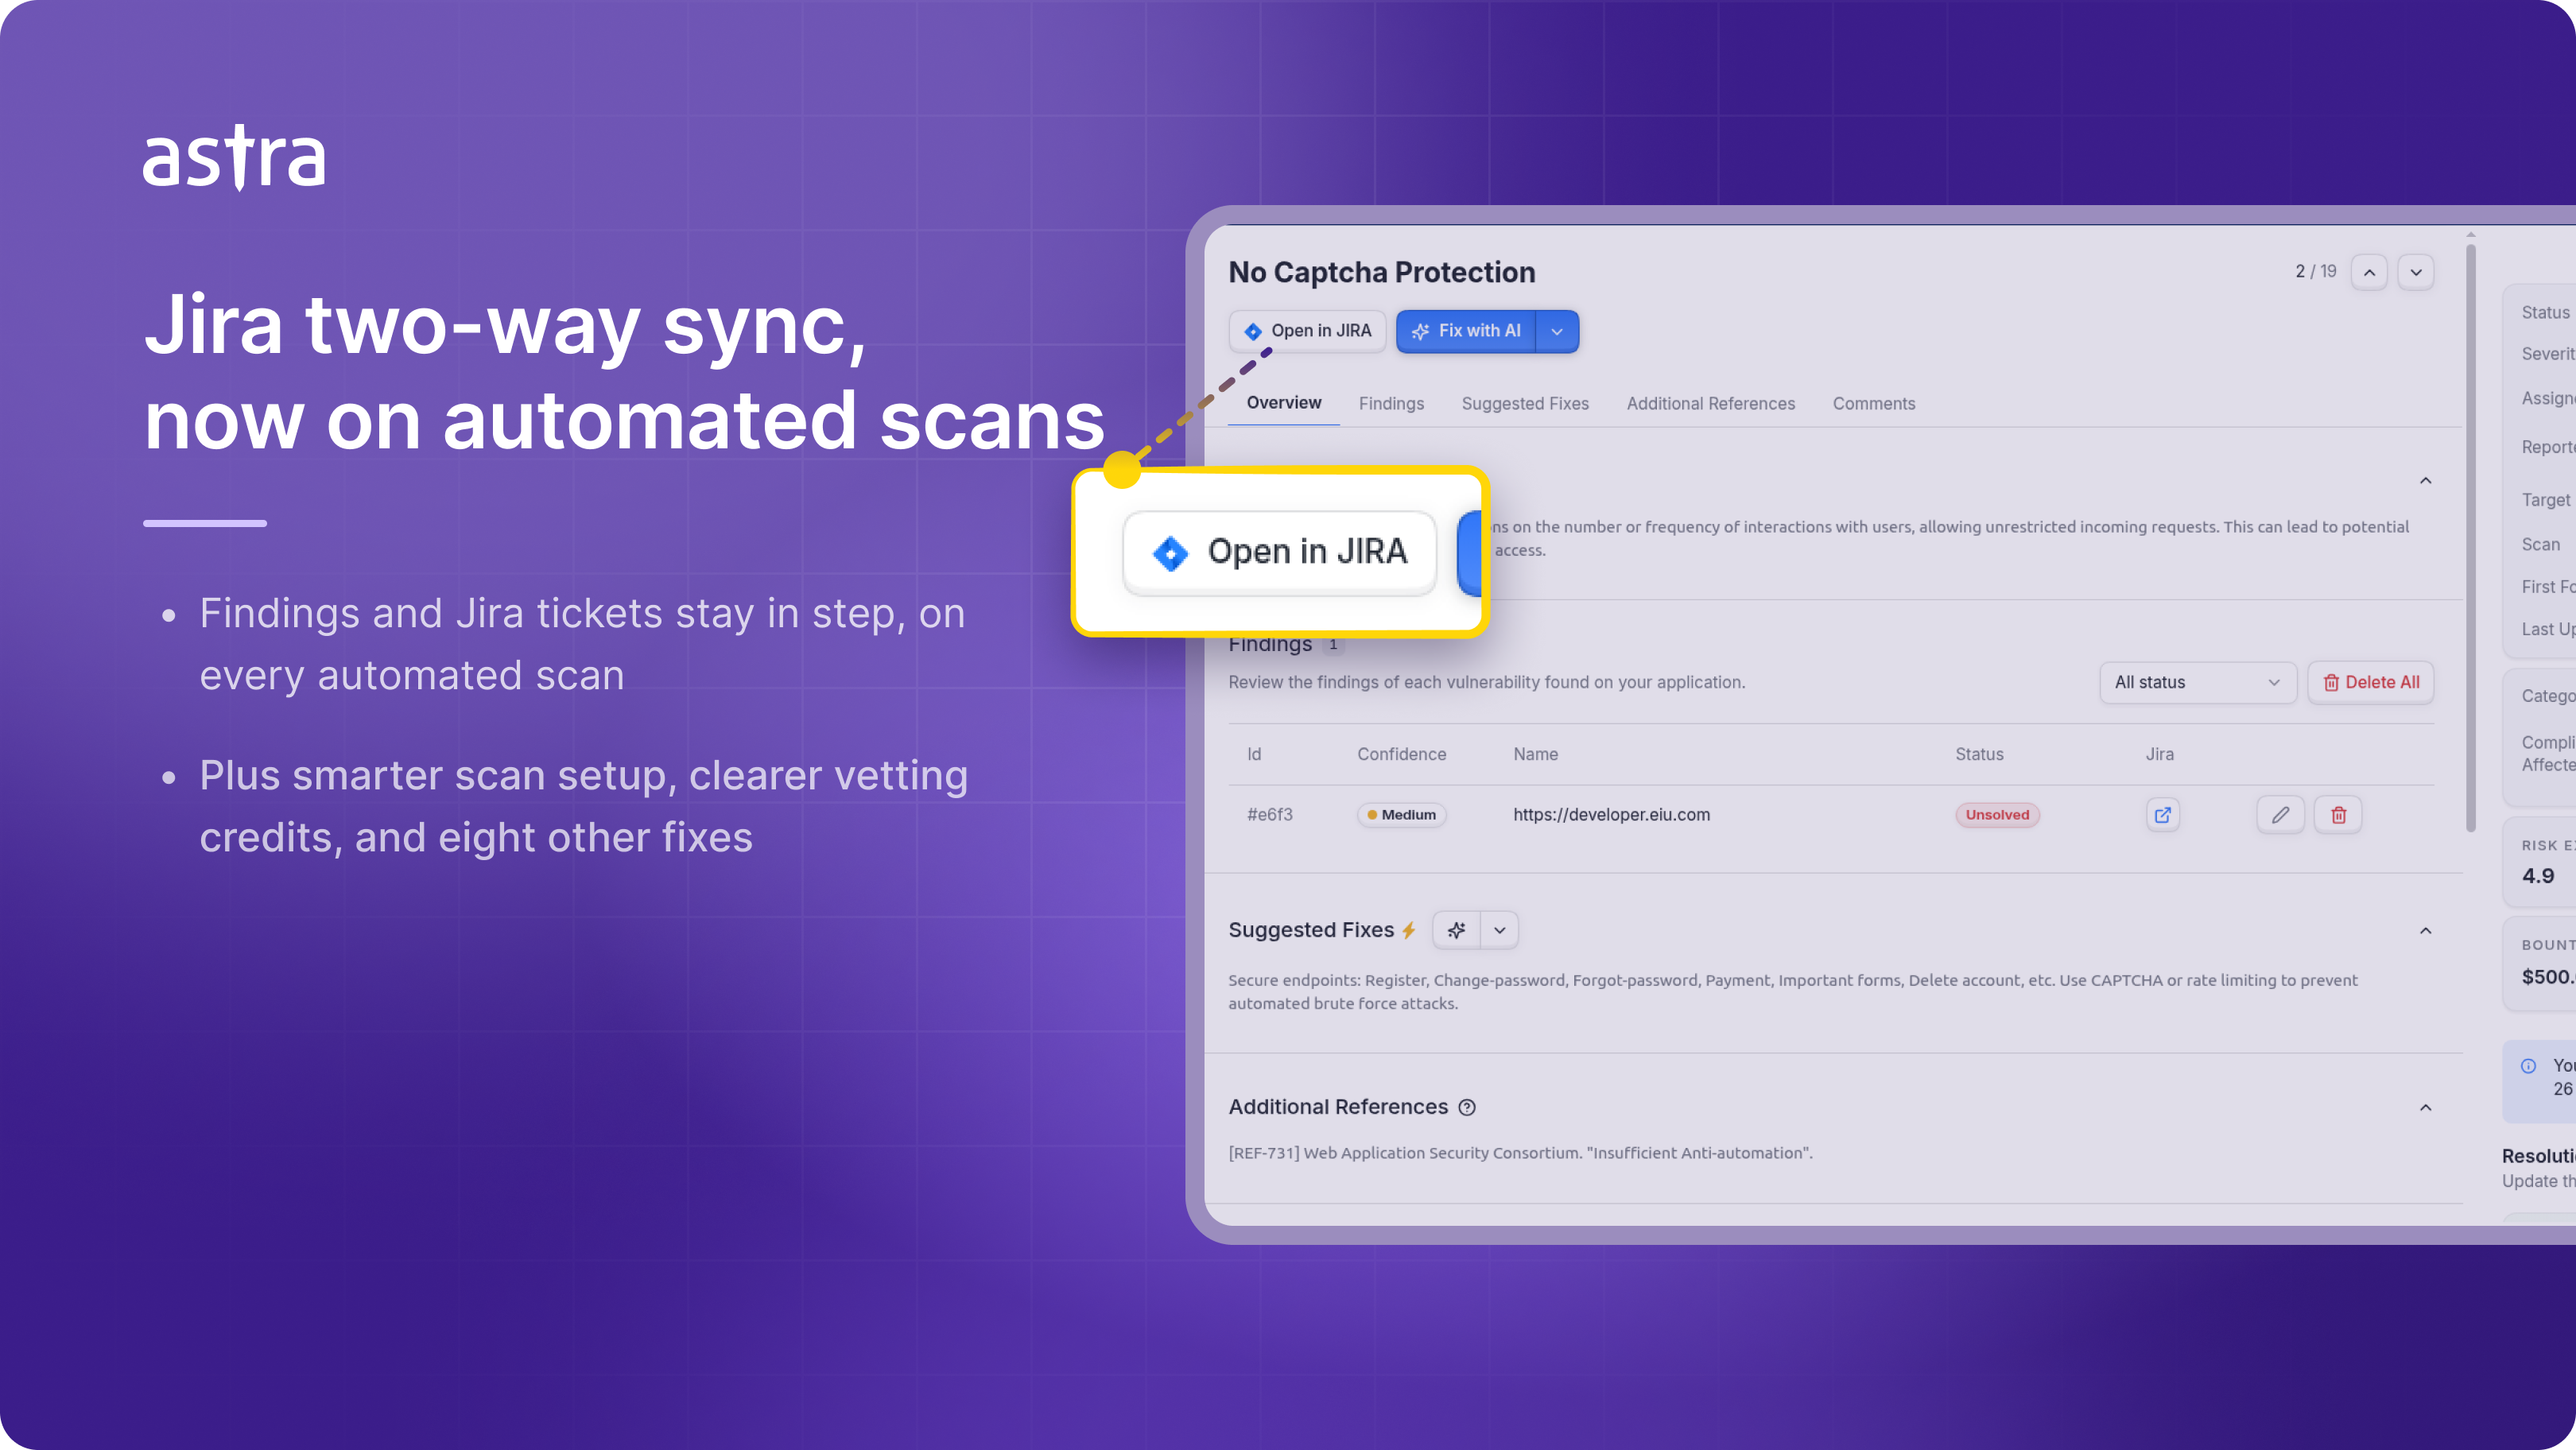Collapse the Suggested Fixes section
The image size is (2576, 1450).
click(x=2426, y=931)
